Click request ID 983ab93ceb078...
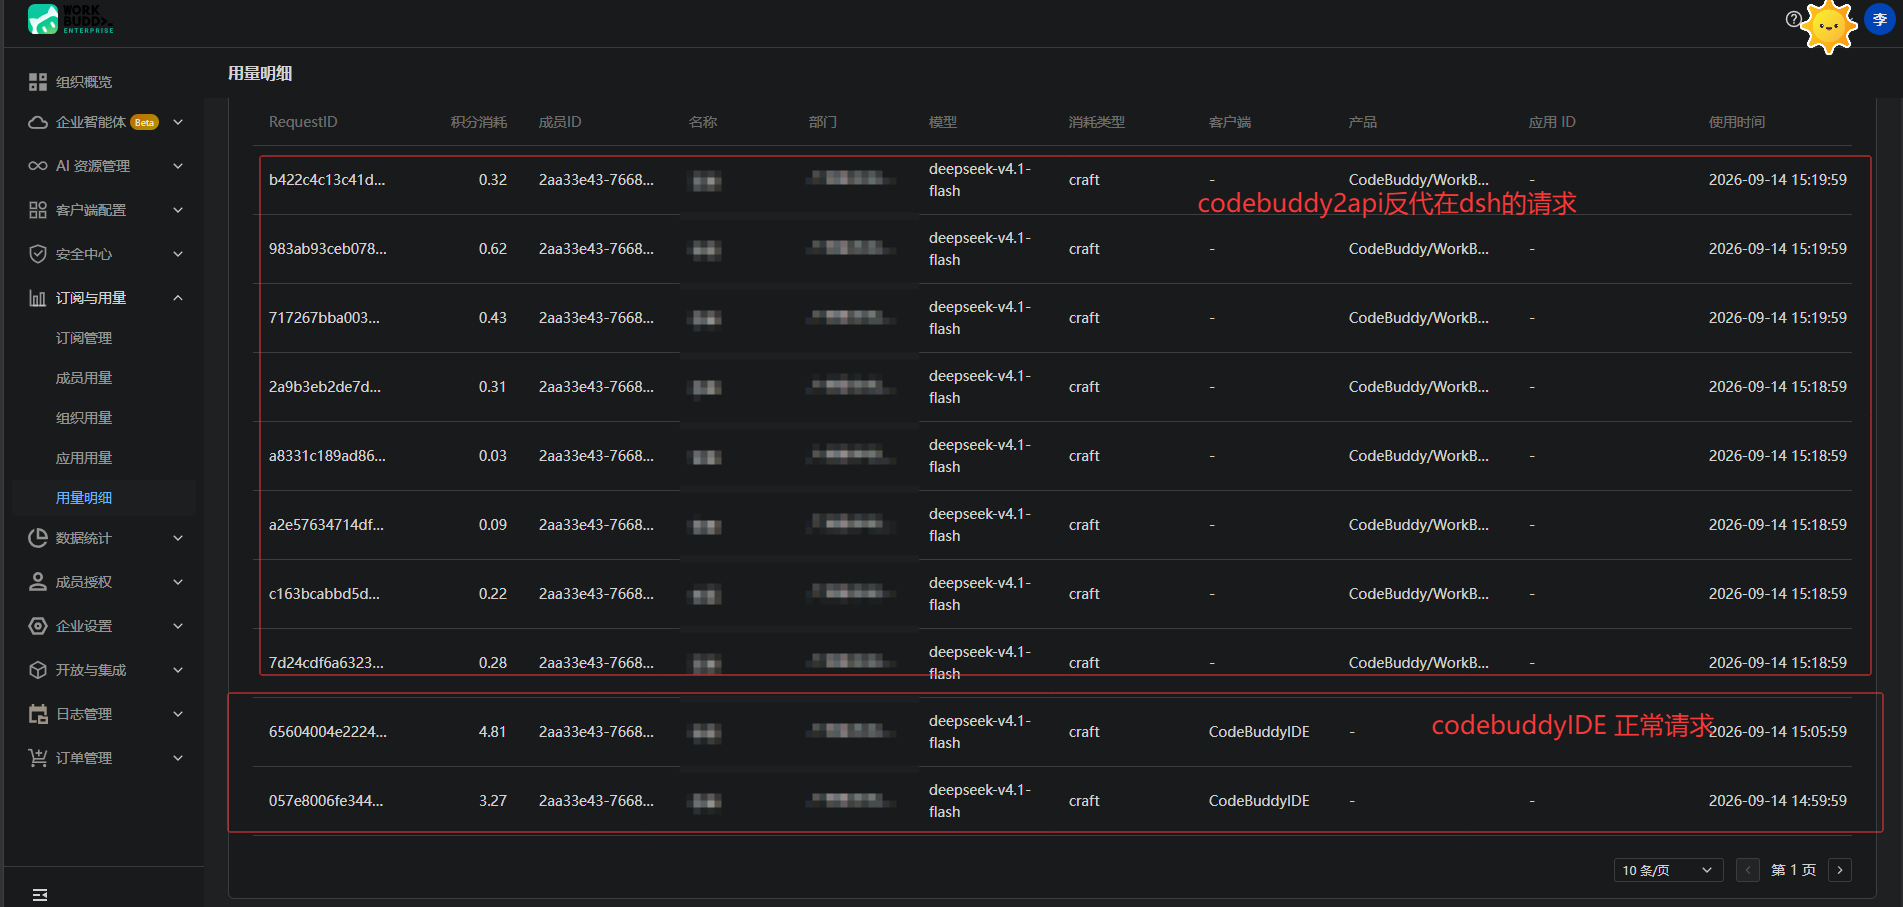Viewport: 1903px width, 907px height. point(328,249)
